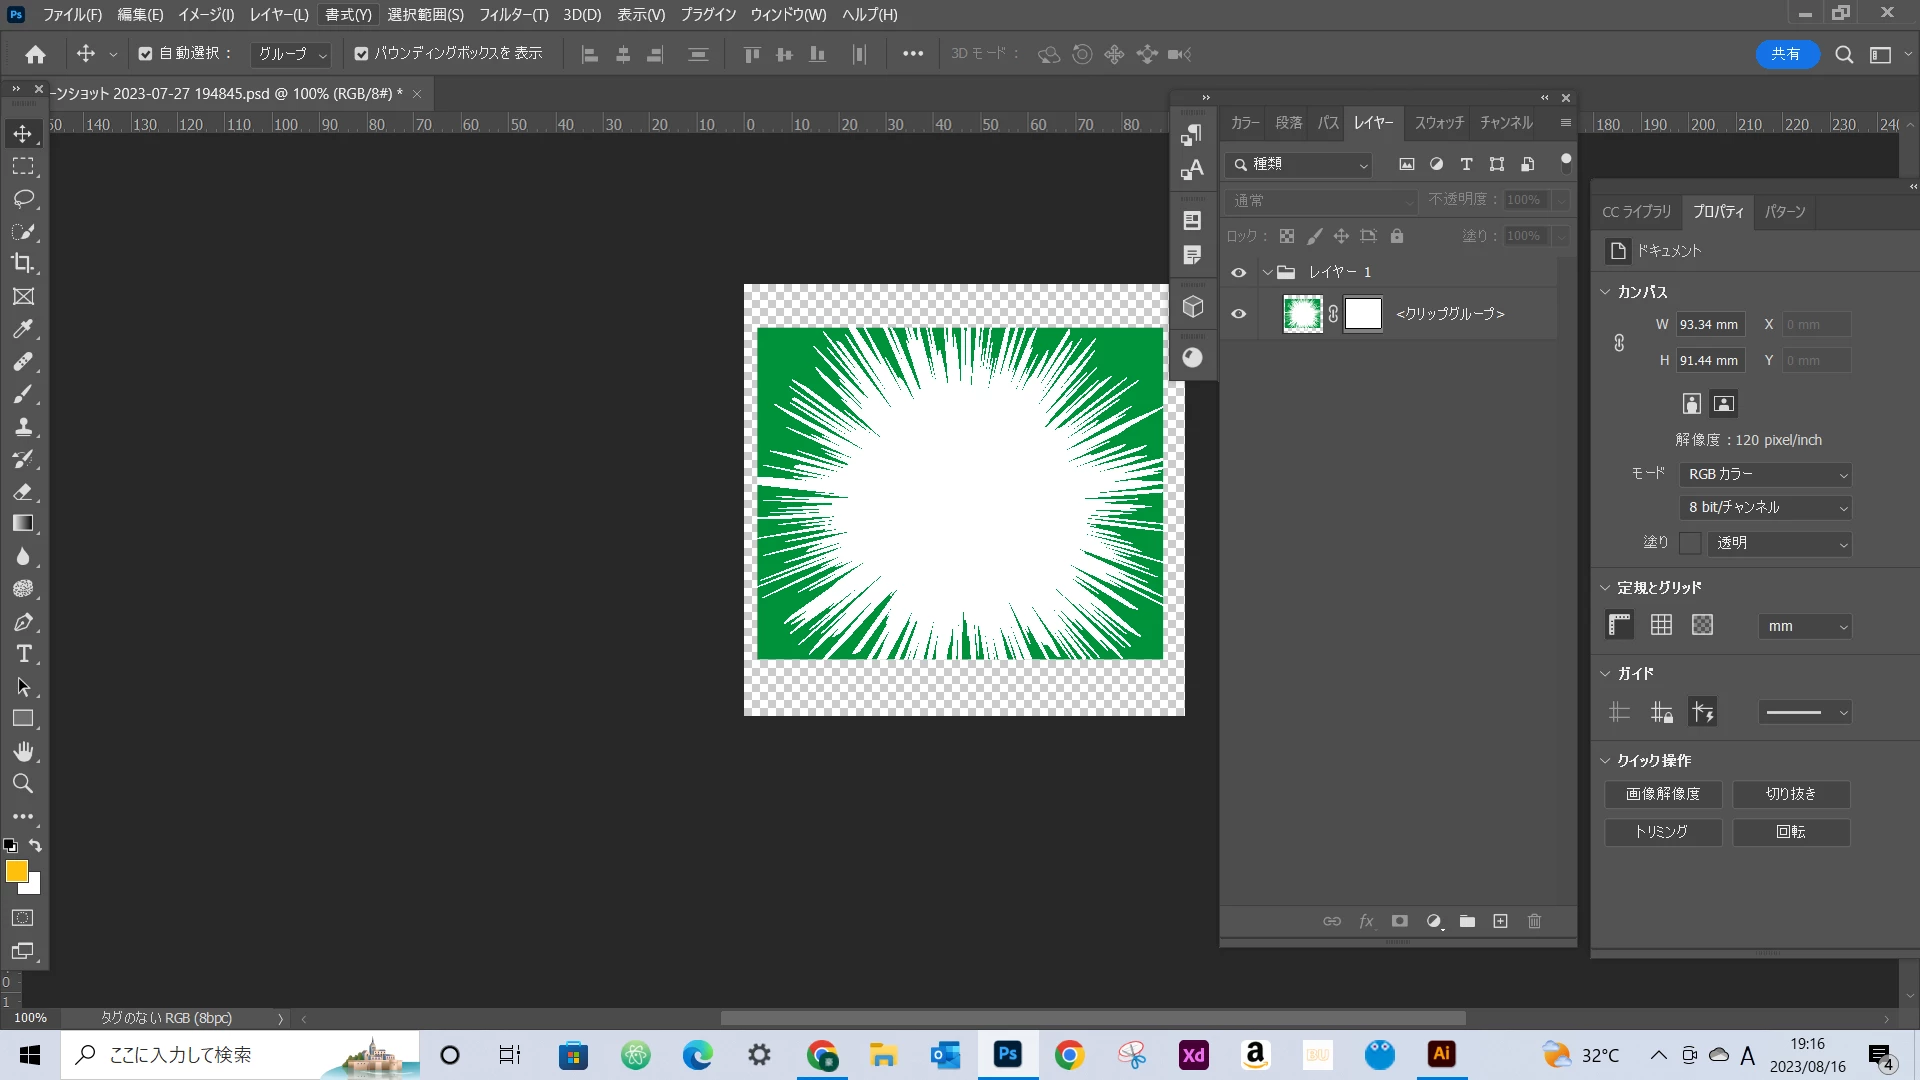Collapse the レイヤー 1 group folder
Screen dimensions: 1920x1080
click(x=1267, y=272)
